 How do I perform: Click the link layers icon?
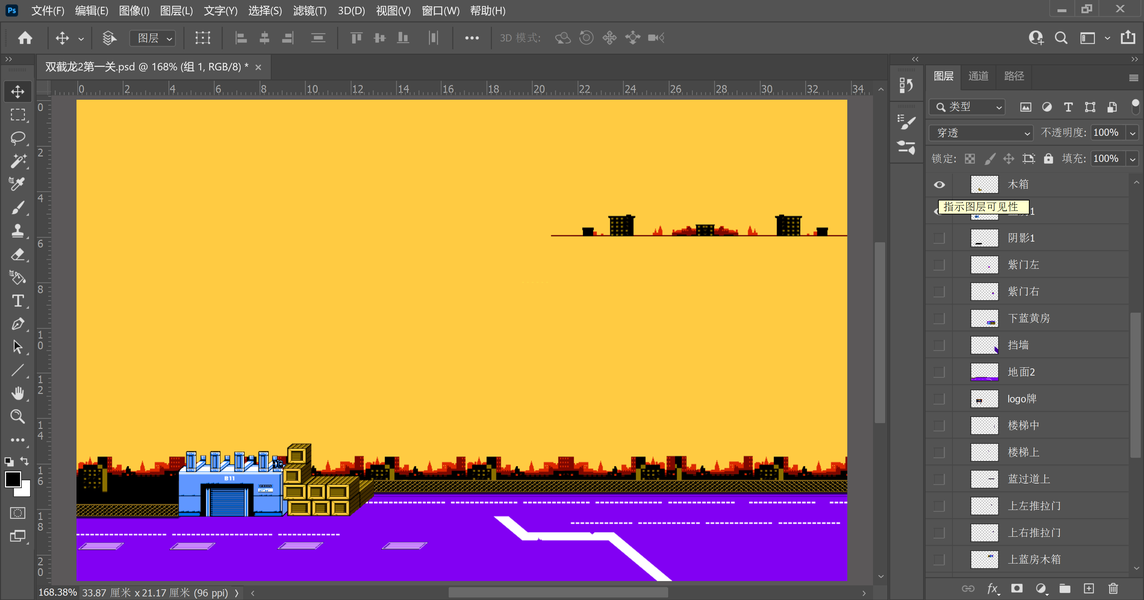[968, 588]
